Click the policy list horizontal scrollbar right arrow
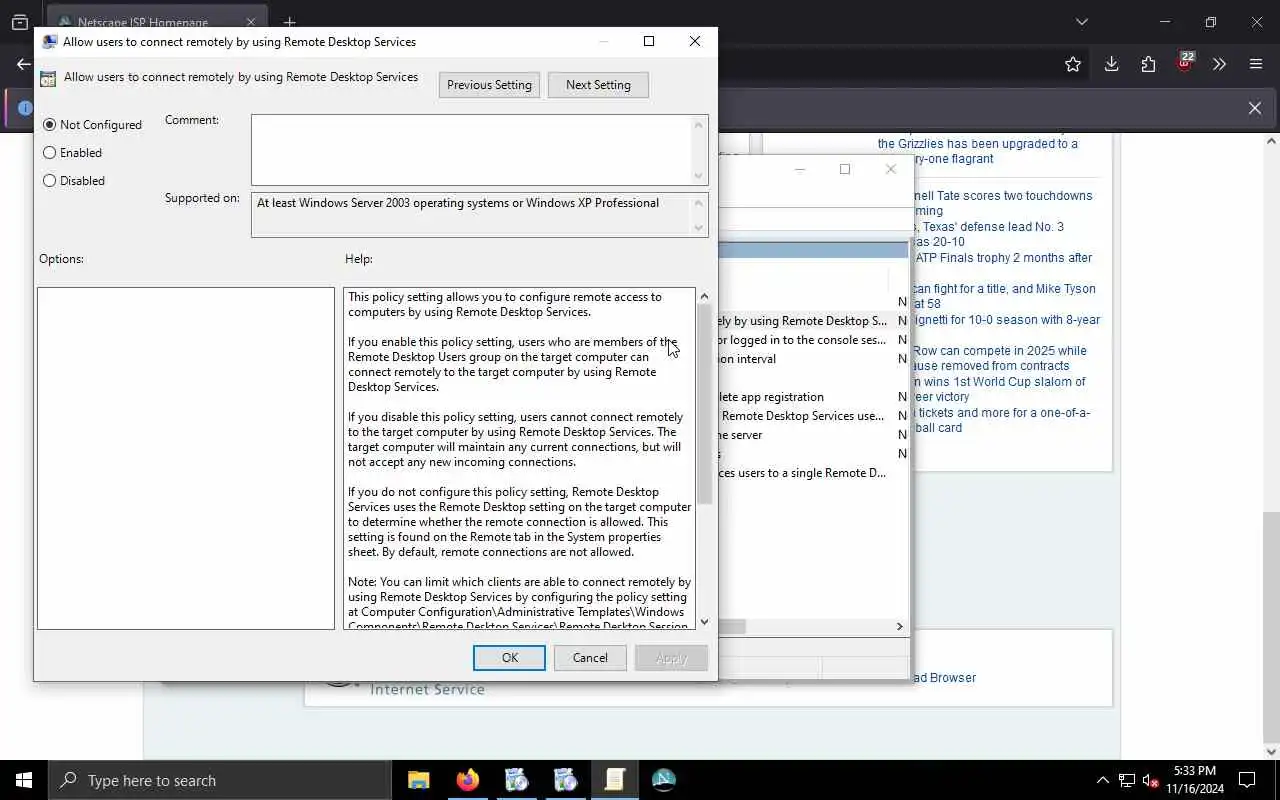This screenshot has width=1280, height=800. 899,627
